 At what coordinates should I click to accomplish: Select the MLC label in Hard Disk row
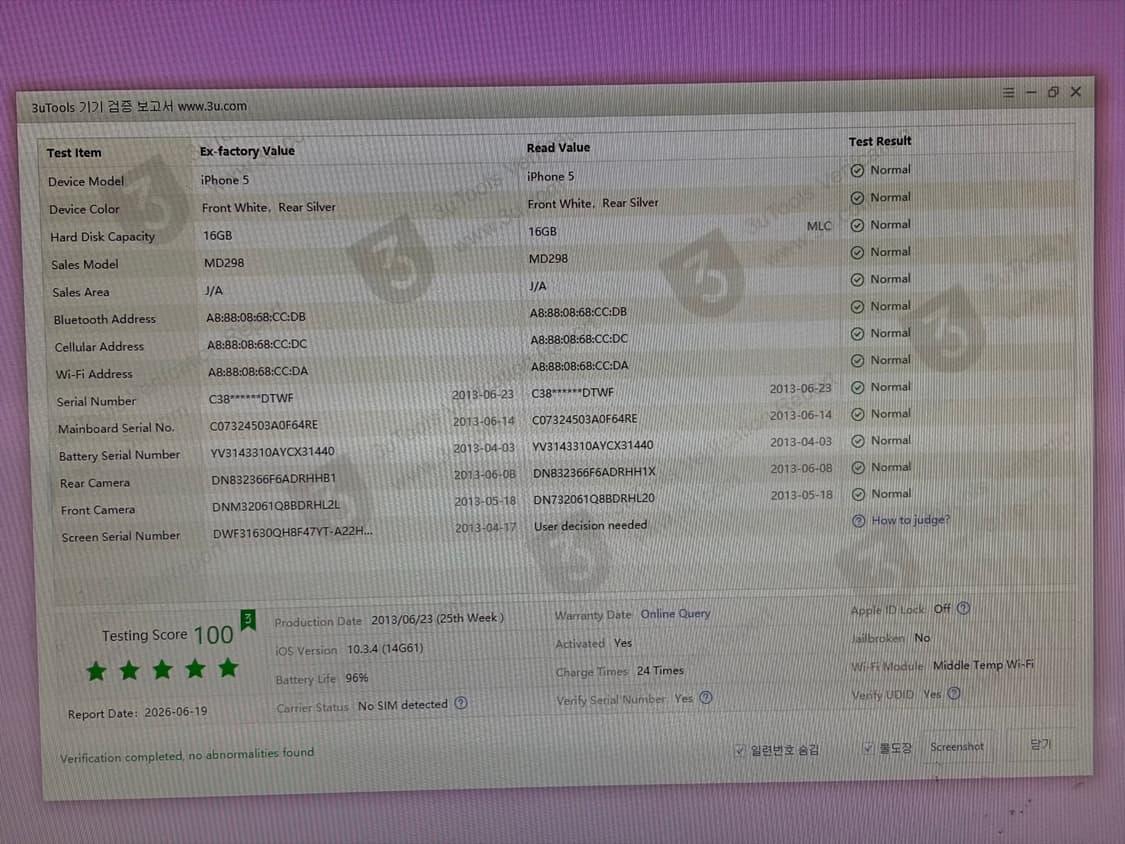(819, 226)
